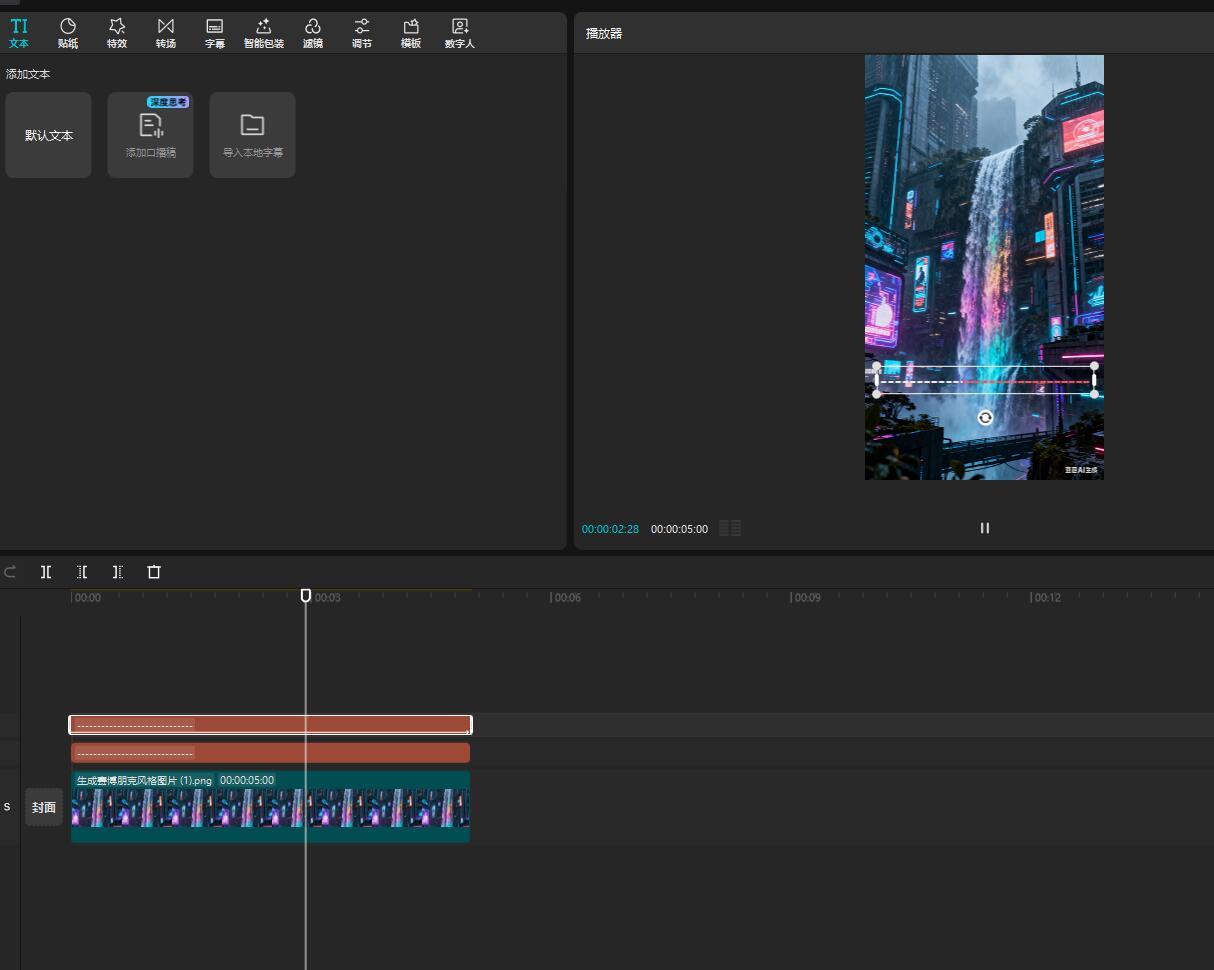Click the 00:00 ruler mark

(x=87, y=598)
